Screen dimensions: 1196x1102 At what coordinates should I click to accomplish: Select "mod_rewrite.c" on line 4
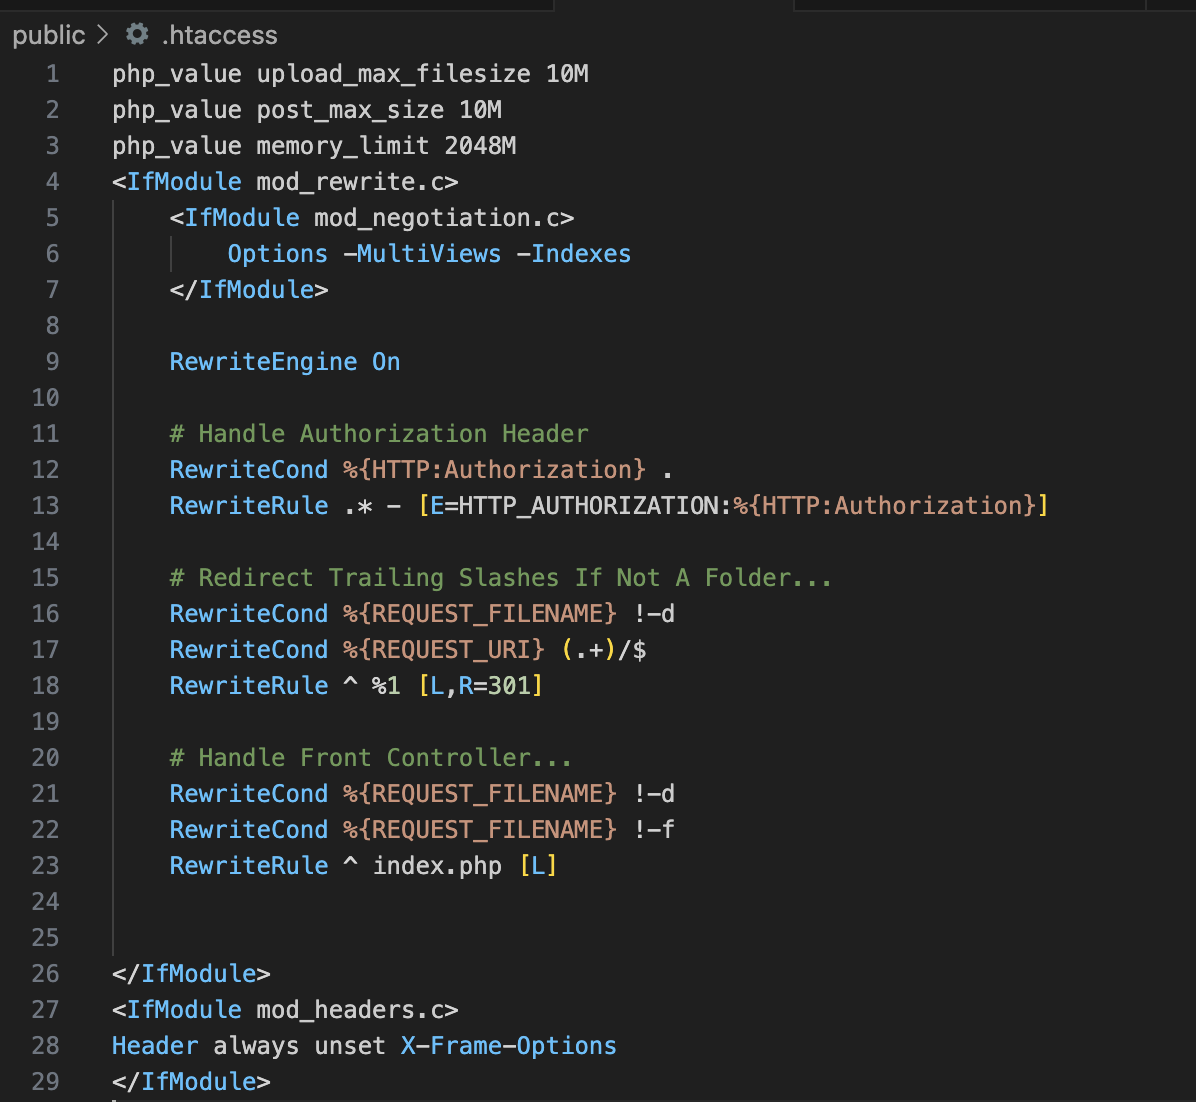(x=349, y=181)
